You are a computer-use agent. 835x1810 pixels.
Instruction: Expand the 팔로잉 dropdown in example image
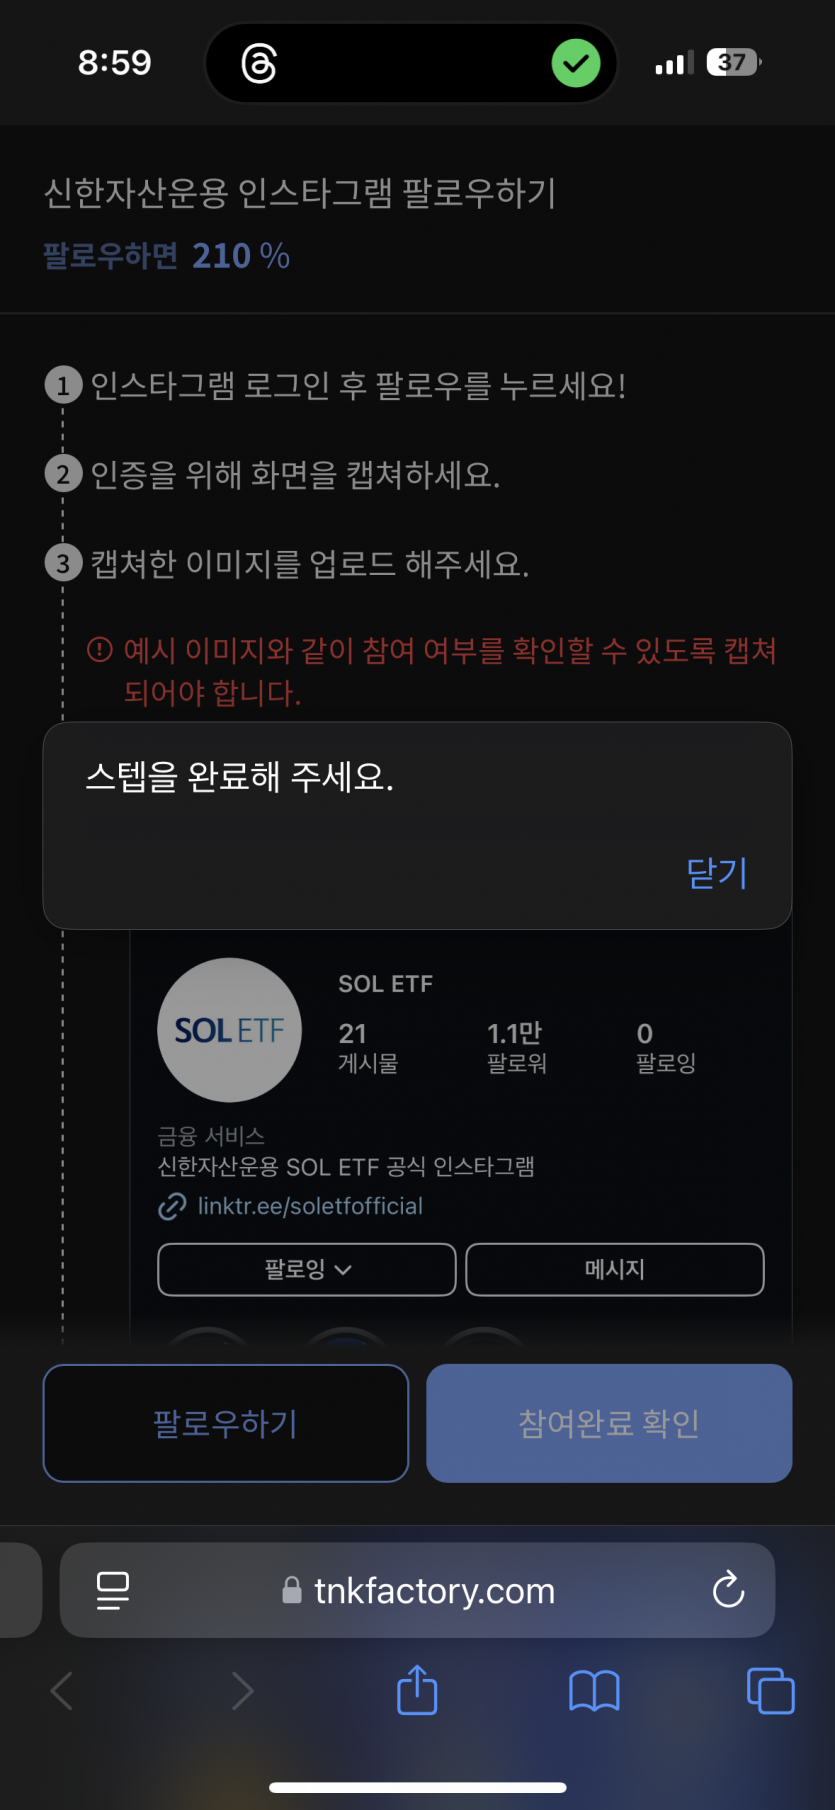(x=307, y=1269)
